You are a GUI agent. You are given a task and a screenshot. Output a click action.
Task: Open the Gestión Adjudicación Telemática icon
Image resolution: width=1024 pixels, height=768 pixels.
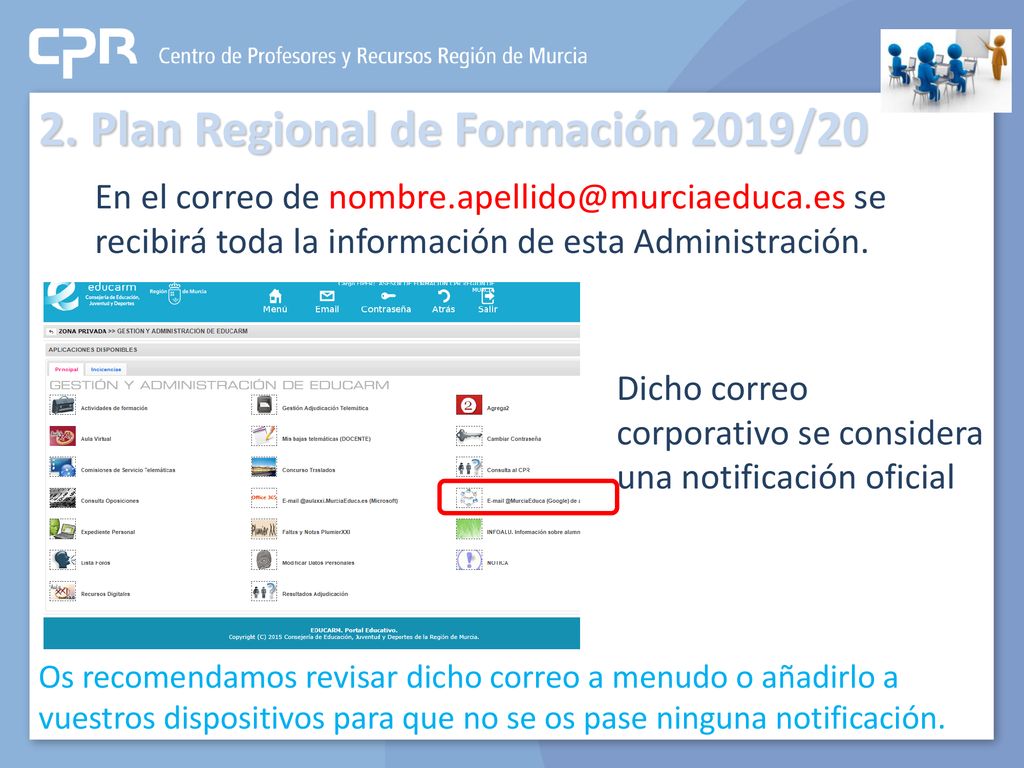[x=264, y=406]
